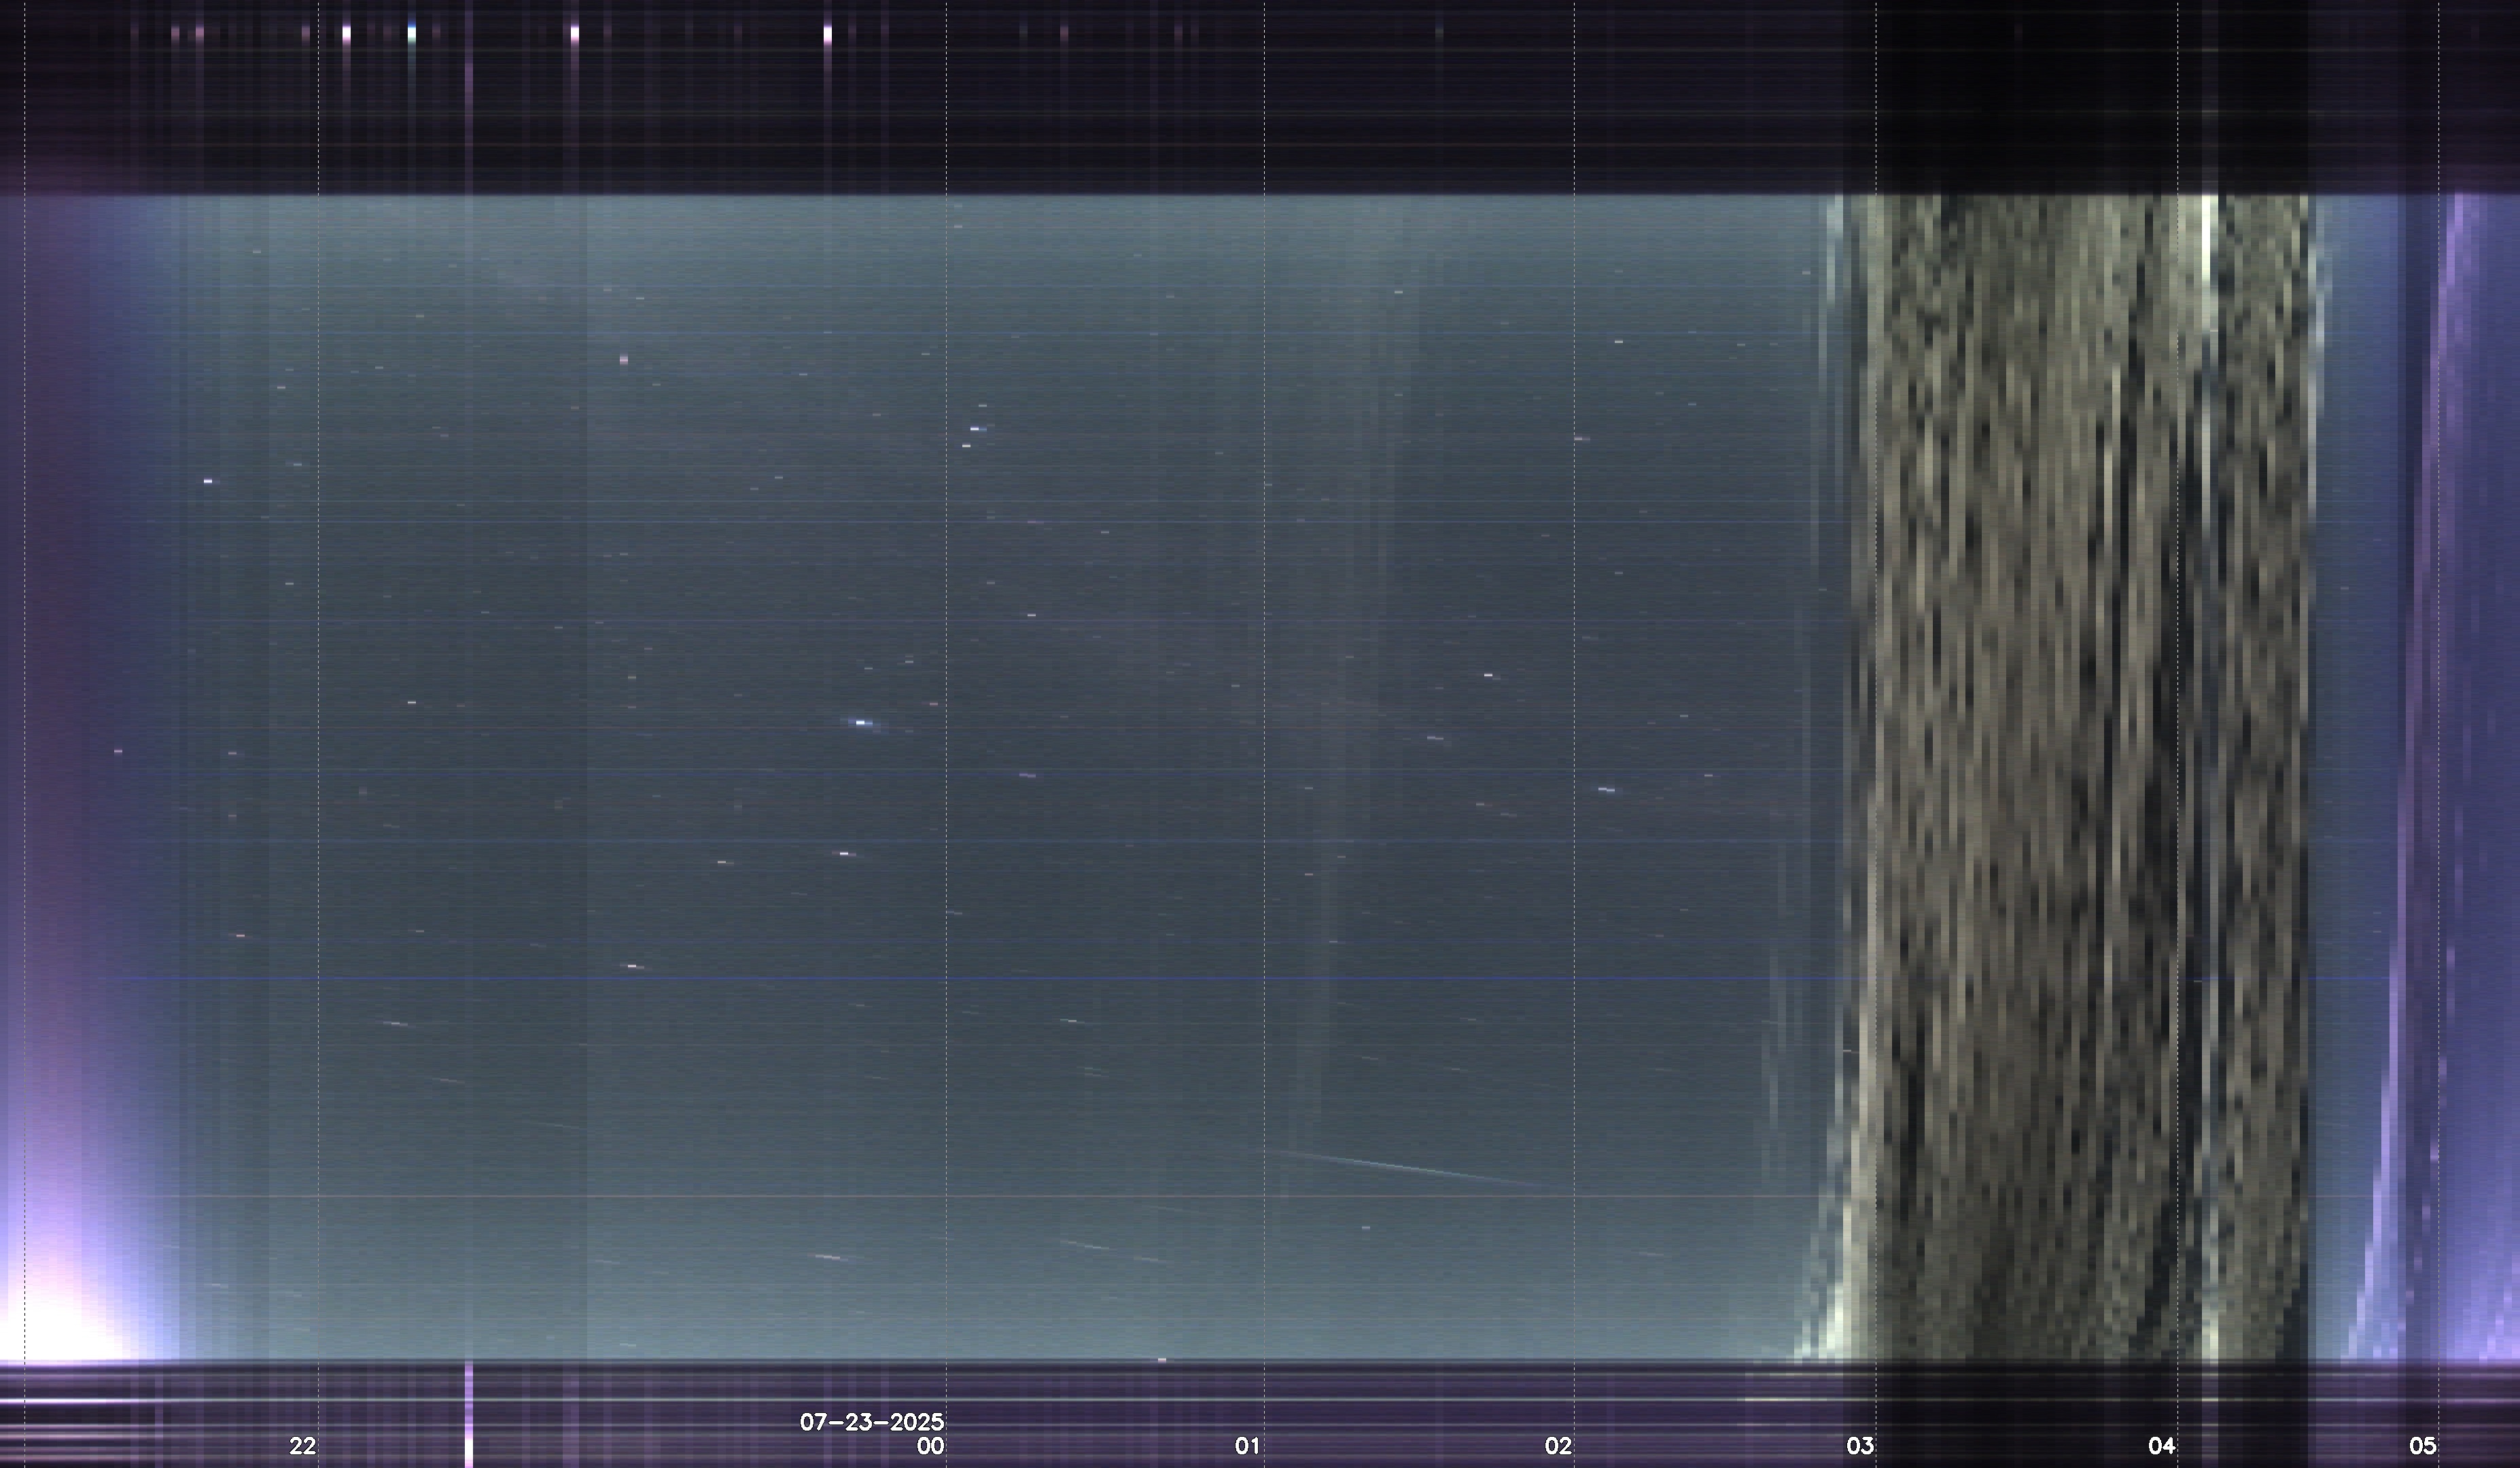Click the bright white star left of 22 hour gridline
Image resolution: width=2520 pixels, height=1468 pixels.
click(x=208, y=481)
